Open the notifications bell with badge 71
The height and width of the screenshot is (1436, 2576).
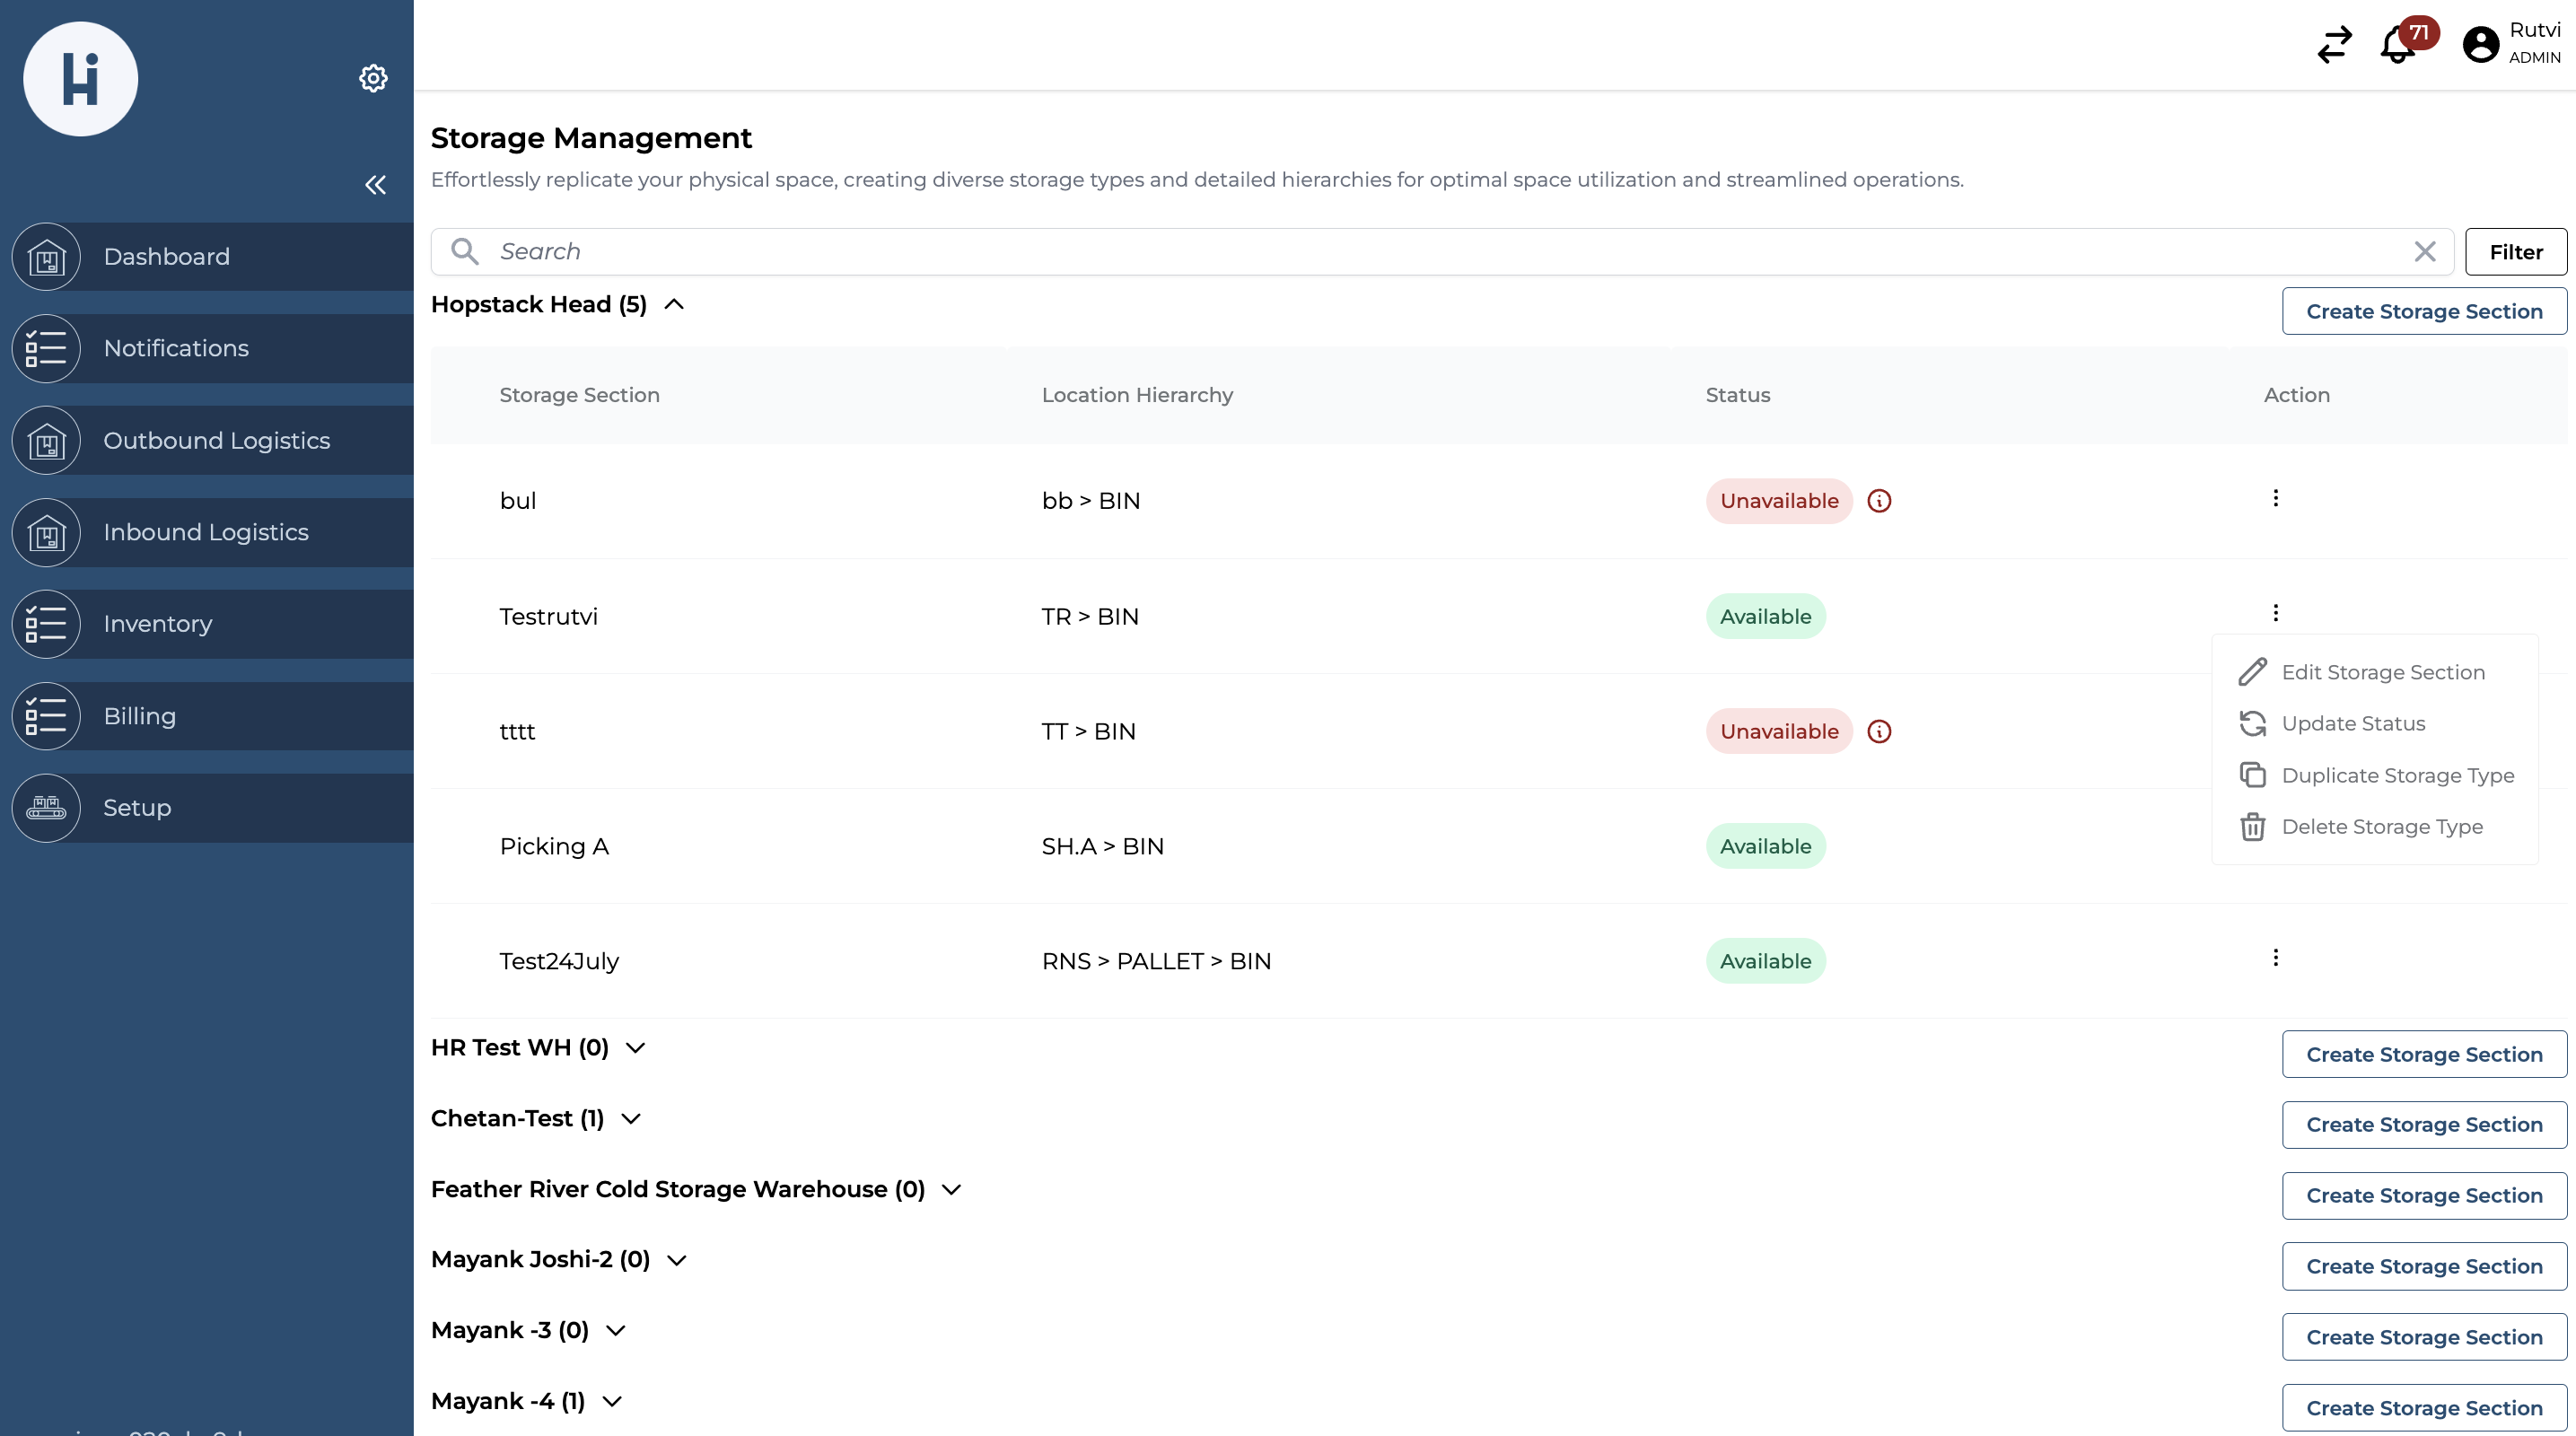pos(2399,45)
